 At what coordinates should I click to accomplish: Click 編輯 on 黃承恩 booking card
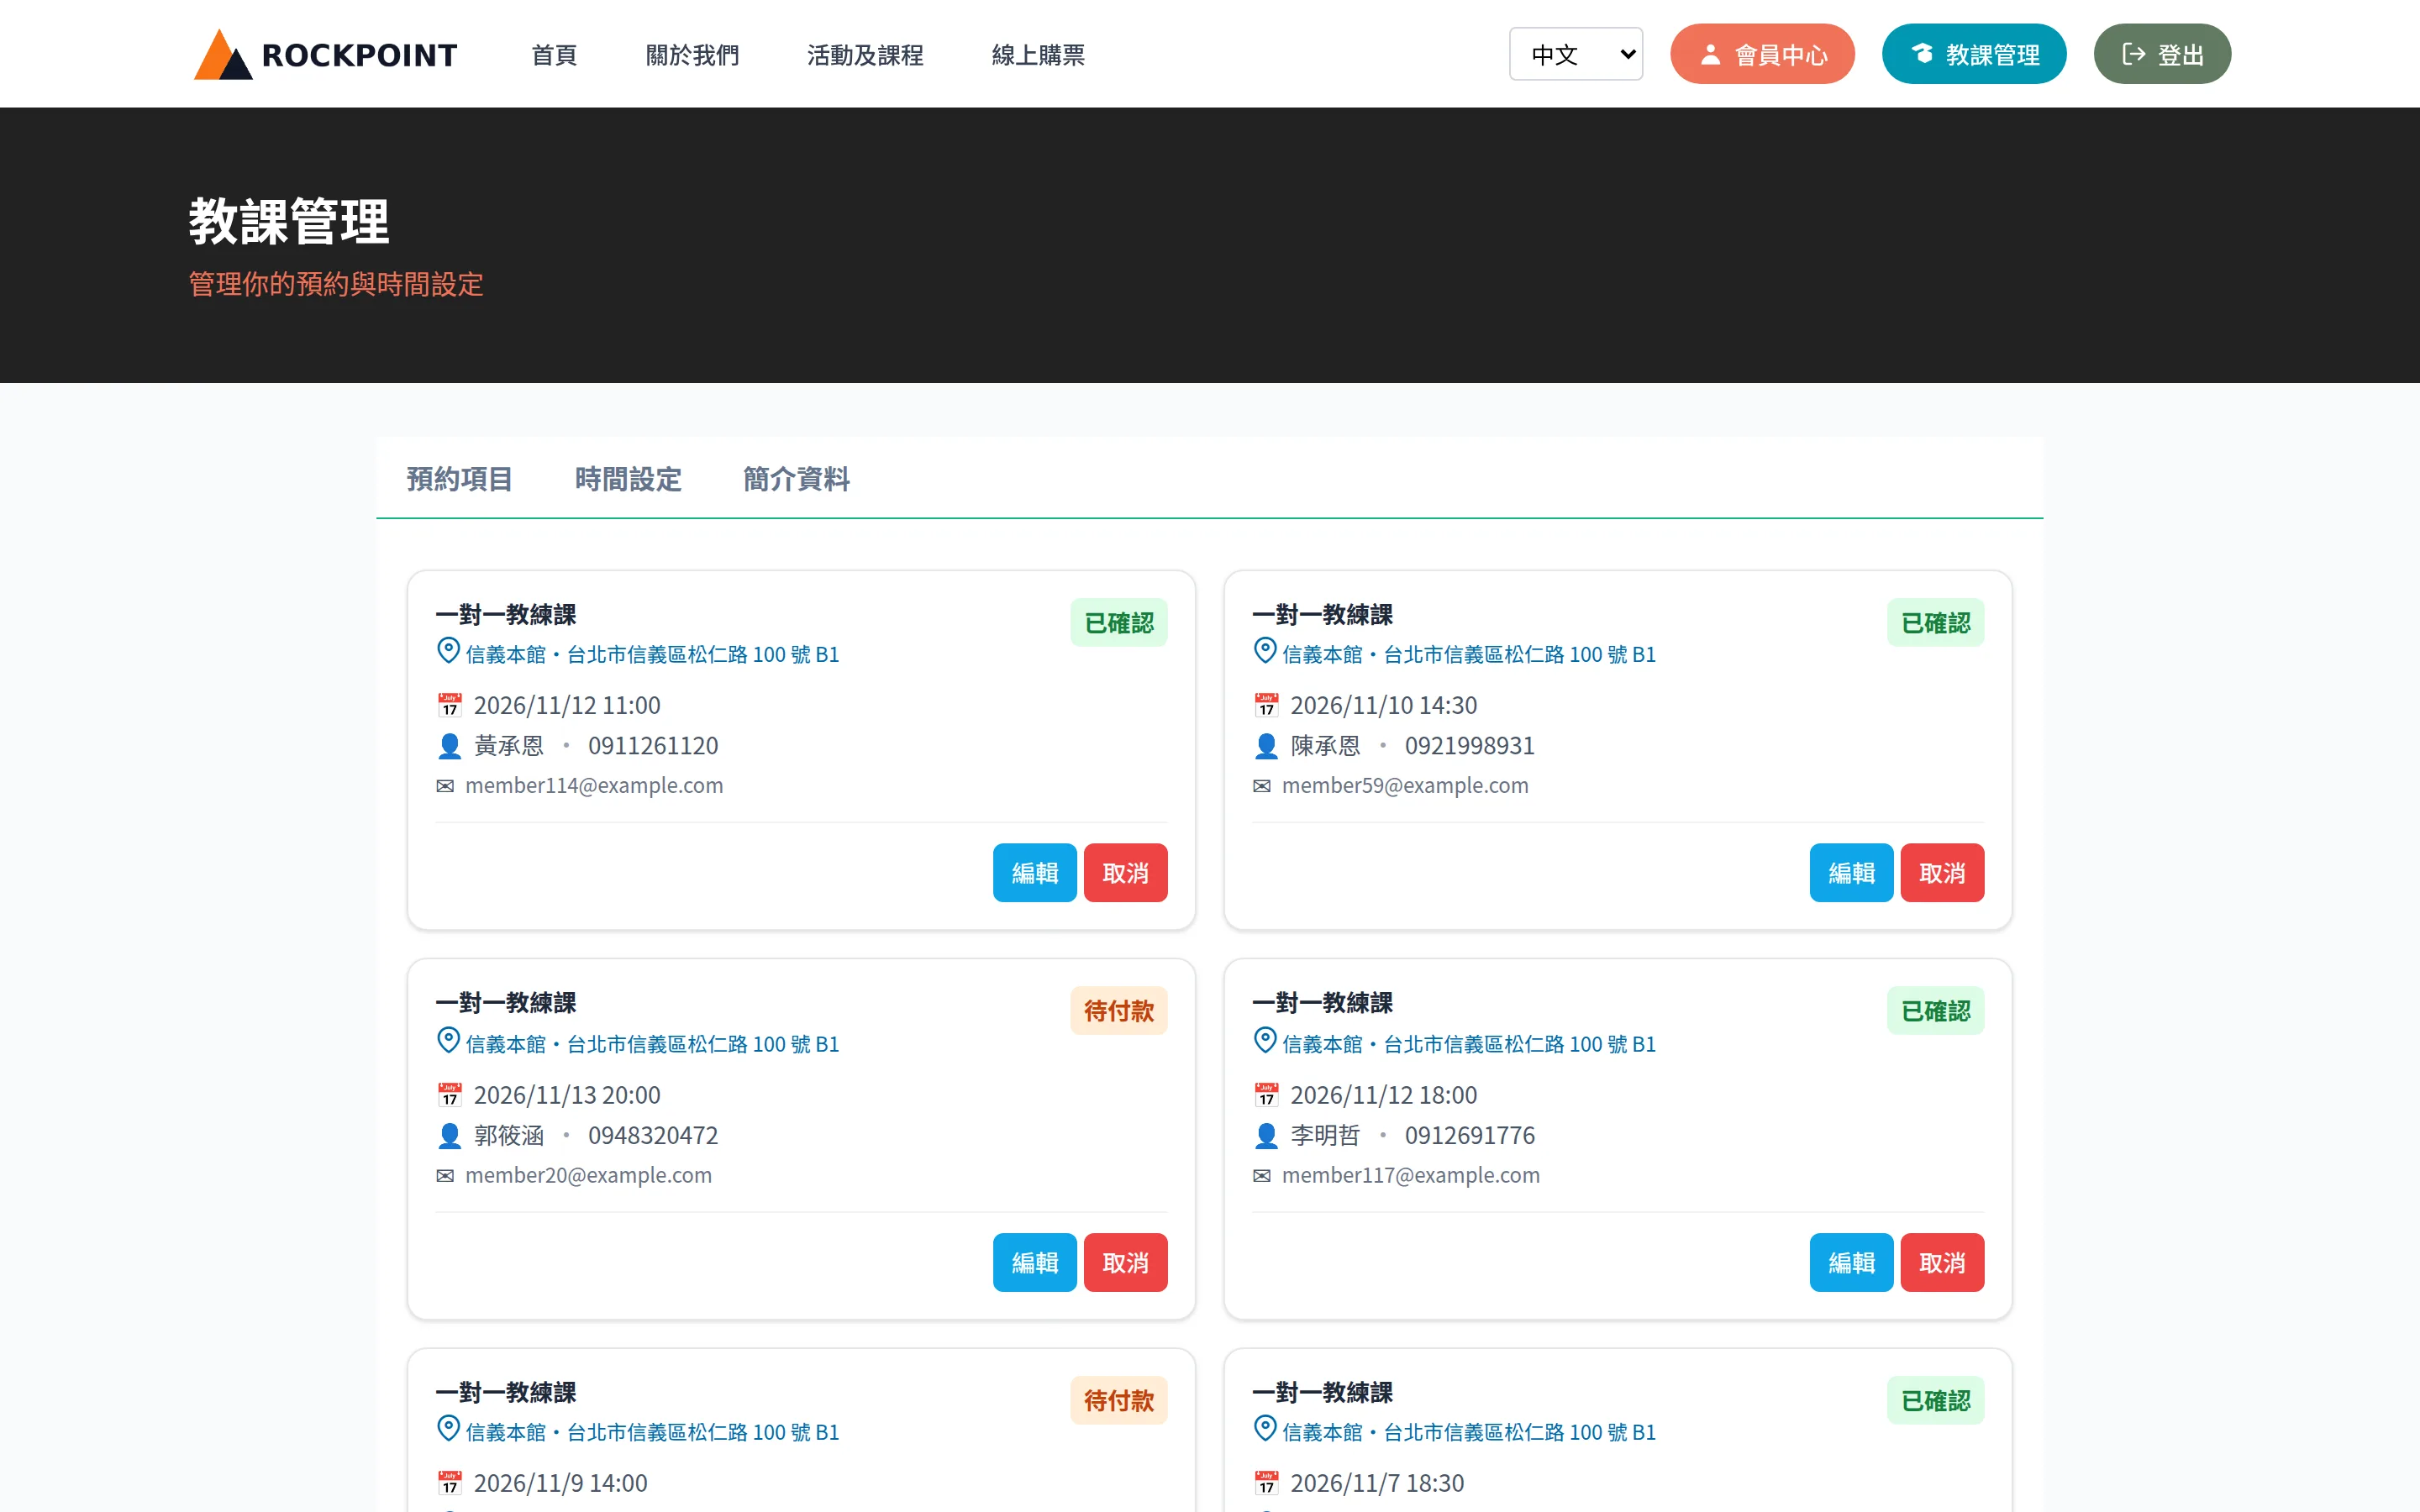tap(1035, 873)
